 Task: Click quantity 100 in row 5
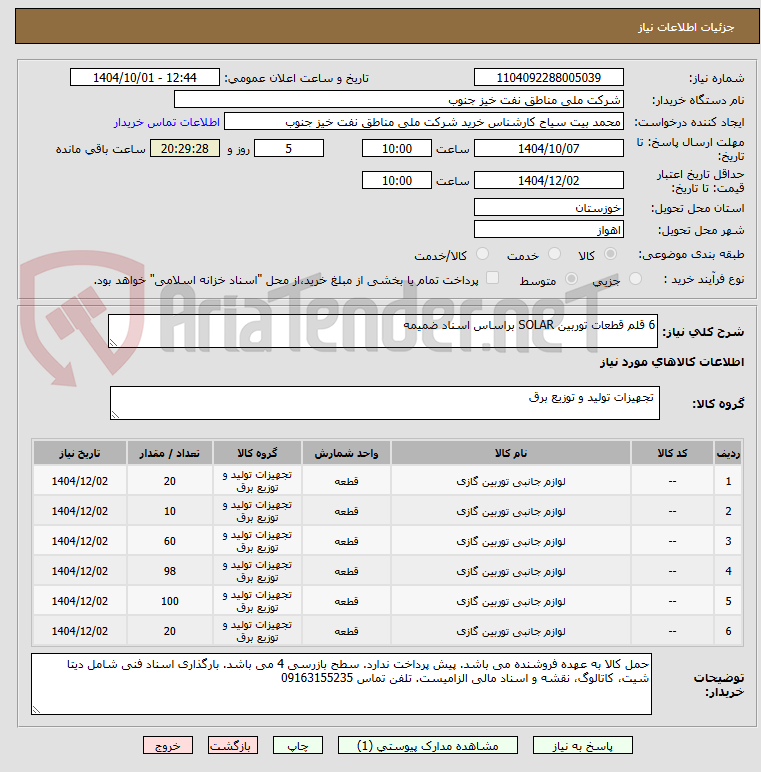coord(170,601)
